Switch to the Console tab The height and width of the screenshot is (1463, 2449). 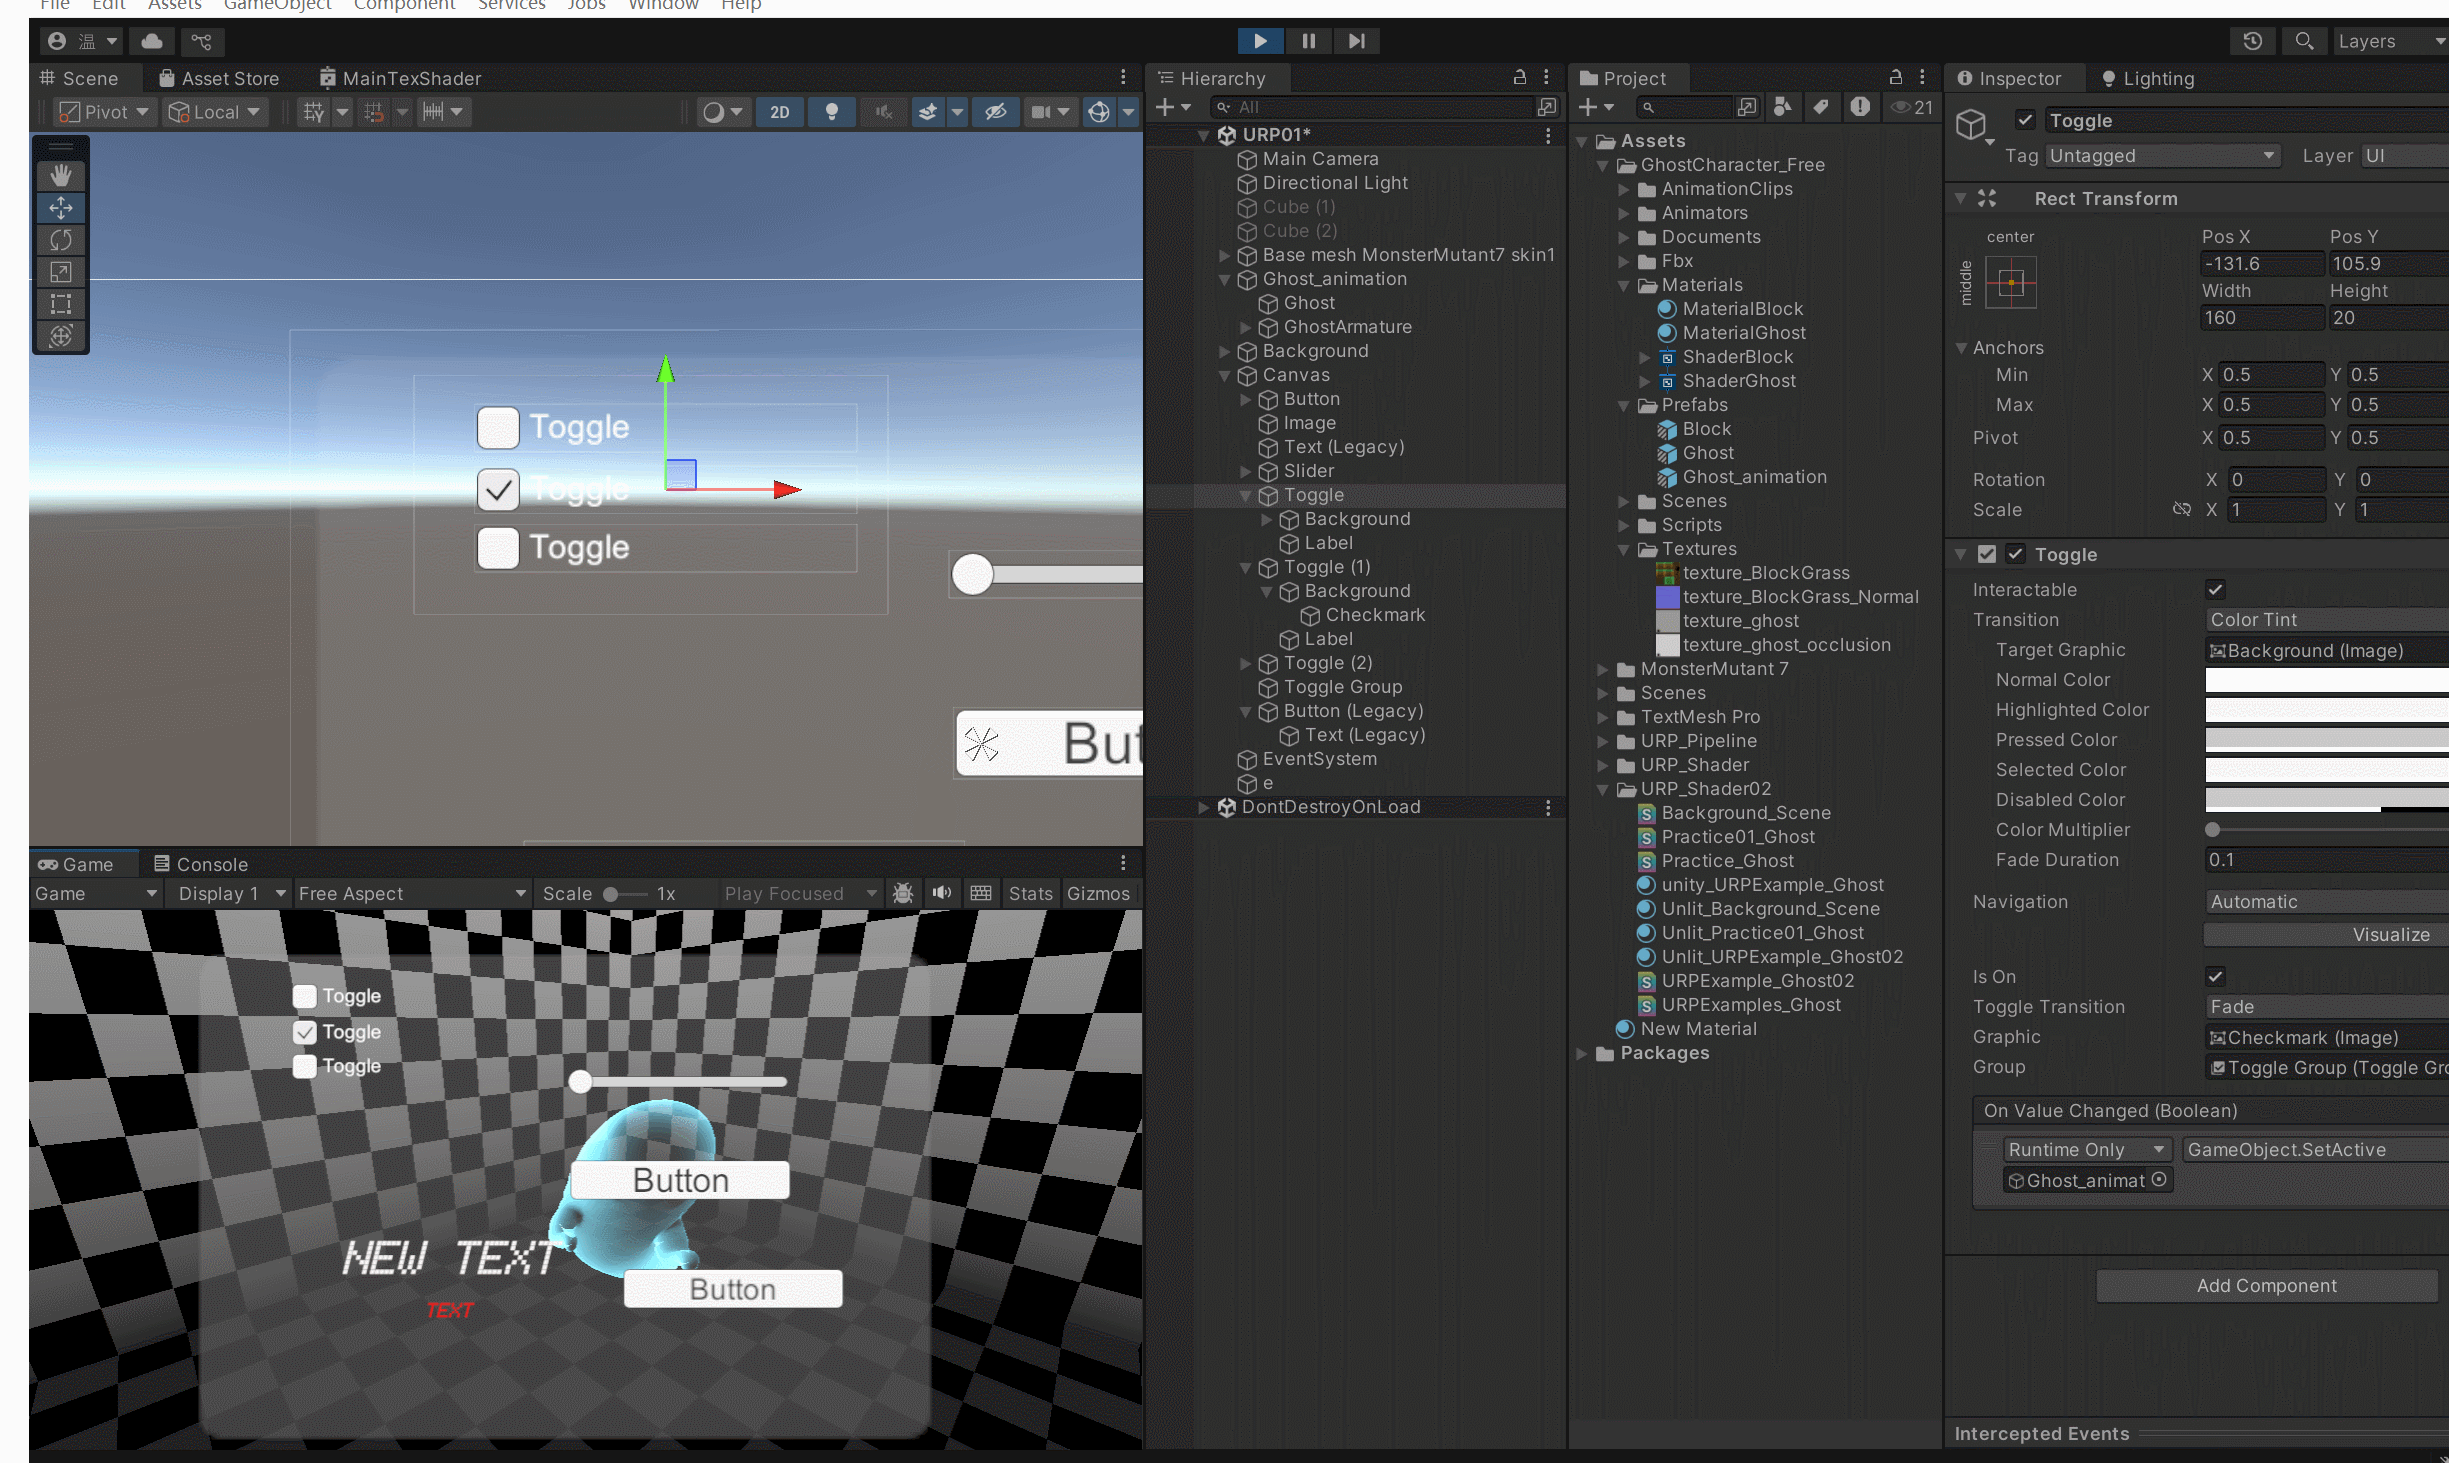[200, 864]
